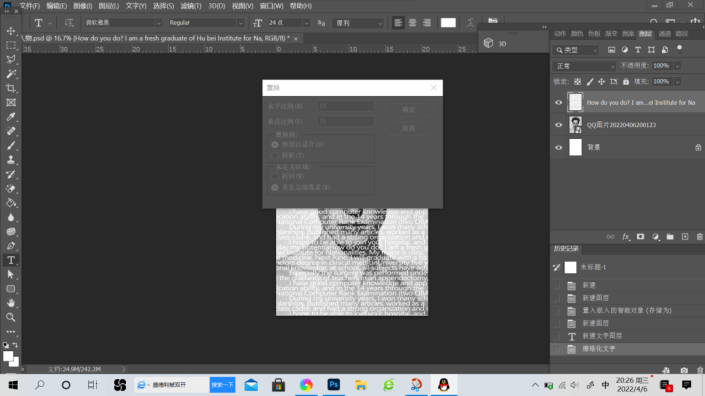Select the Clone Stamp tool
Screen dimensions: 705x396
11,160
